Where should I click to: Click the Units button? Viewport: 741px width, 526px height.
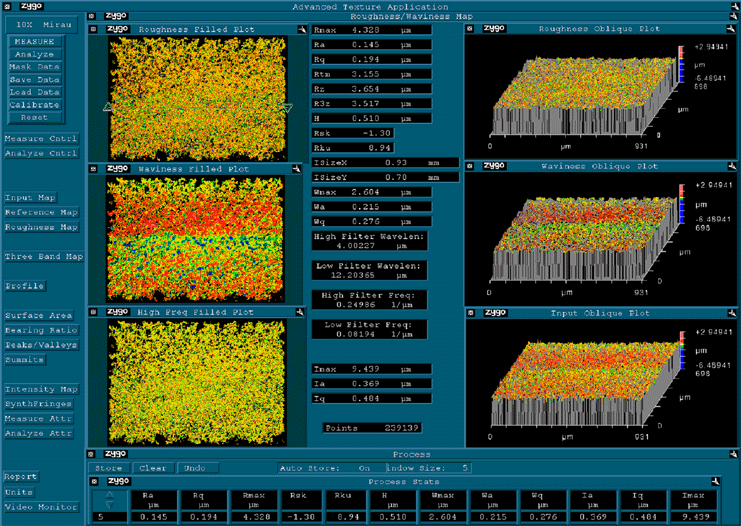click(19, 492)
